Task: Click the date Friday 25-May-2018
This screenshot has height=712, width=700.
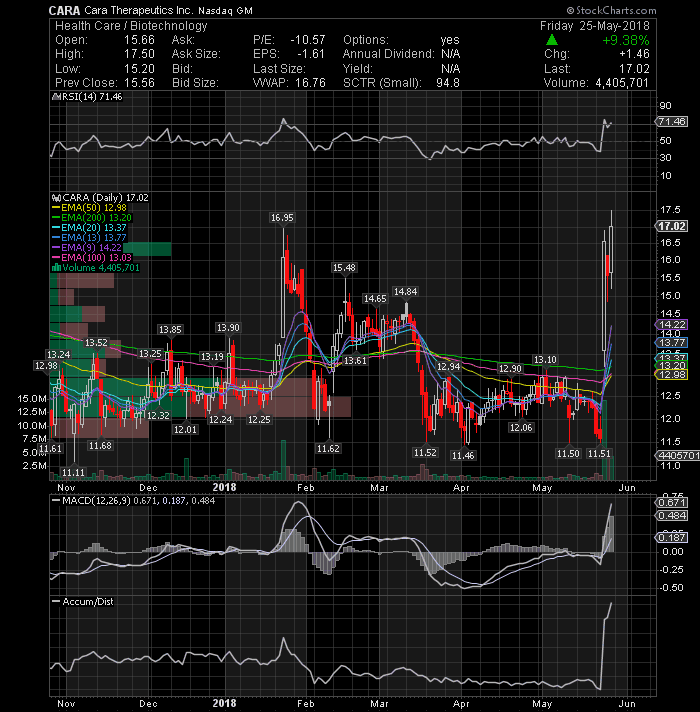Action: coord(595,26)
